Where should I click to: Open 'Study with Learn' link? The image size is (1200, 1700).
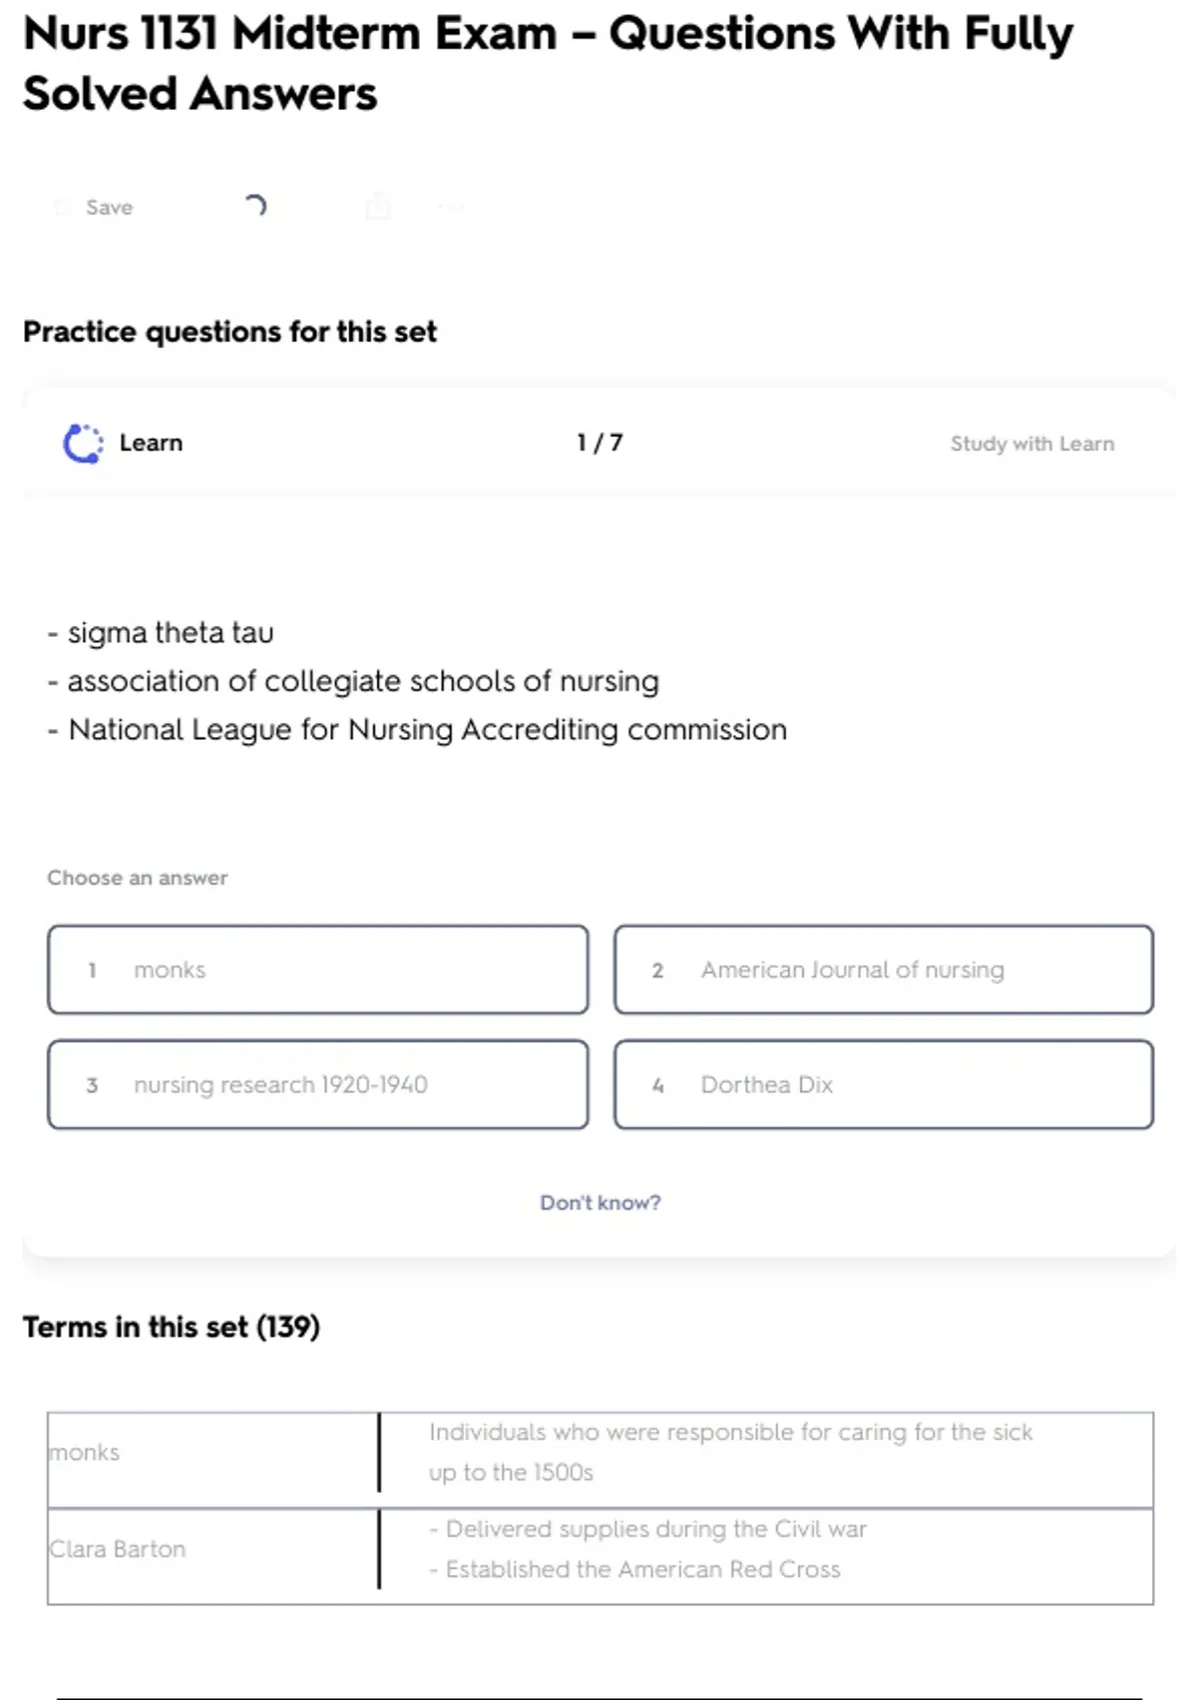[1032, 444]
